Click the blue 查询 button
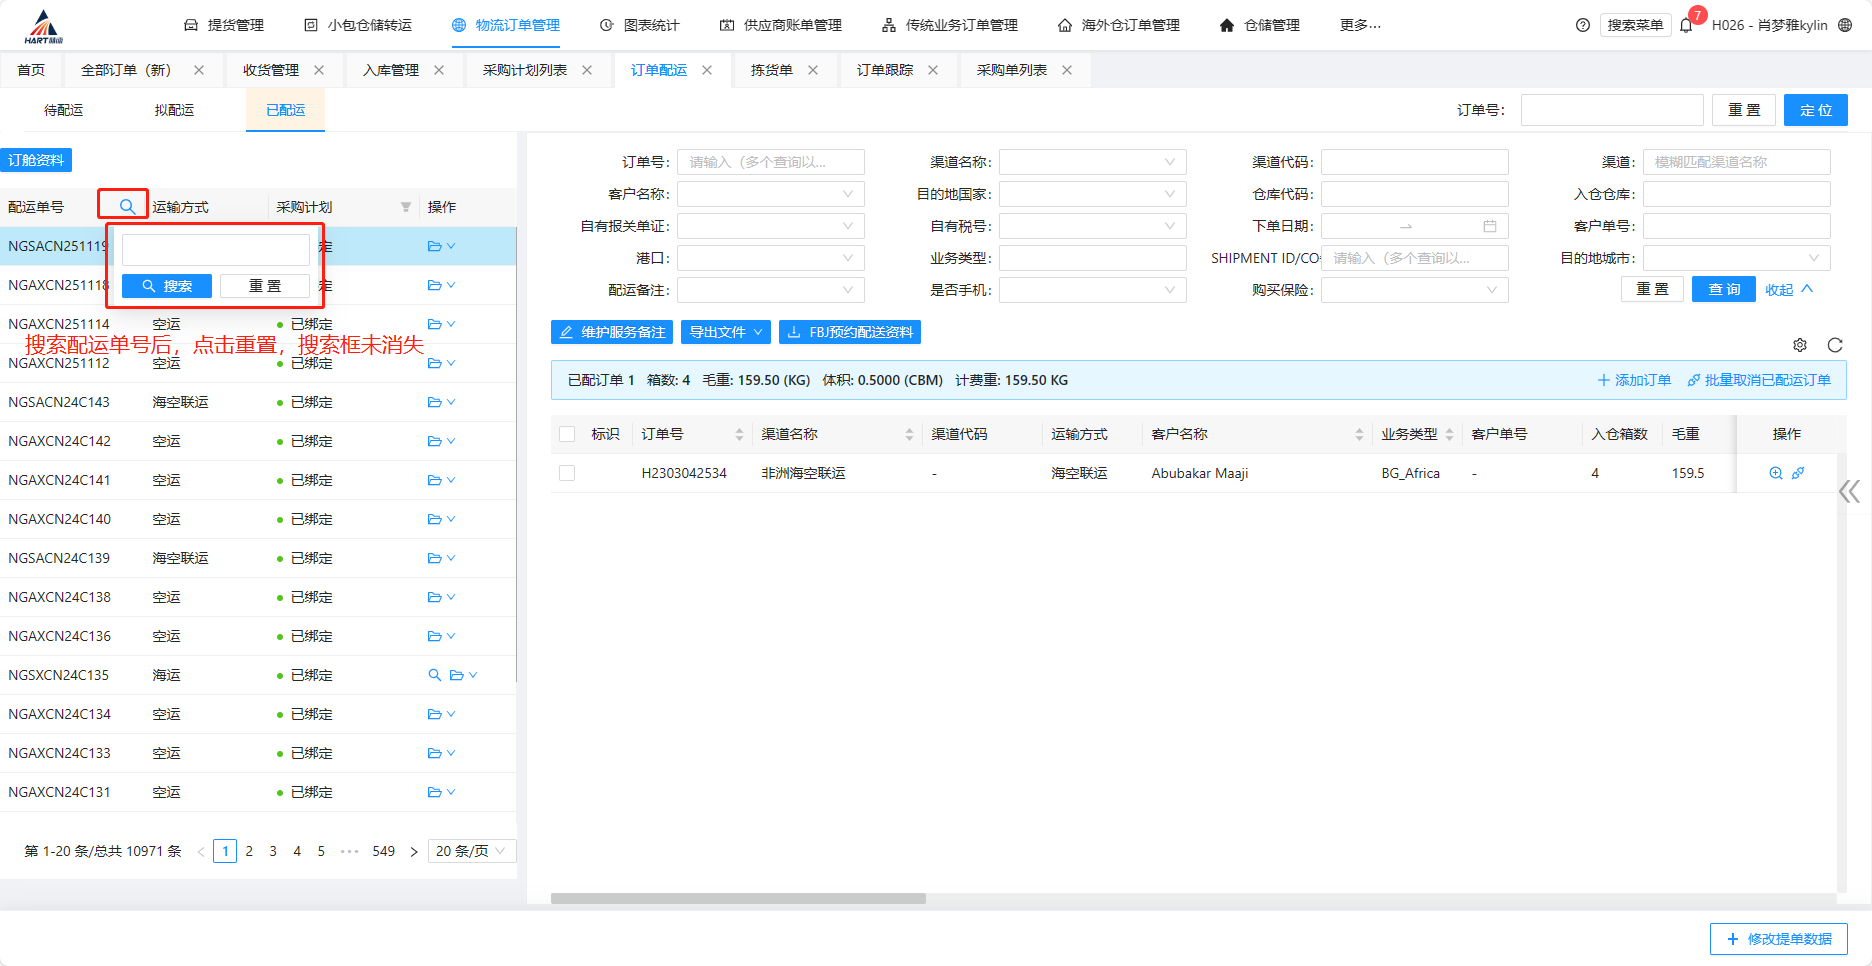This screenshot has width=1872, height=966. (x=1723, y=289)
